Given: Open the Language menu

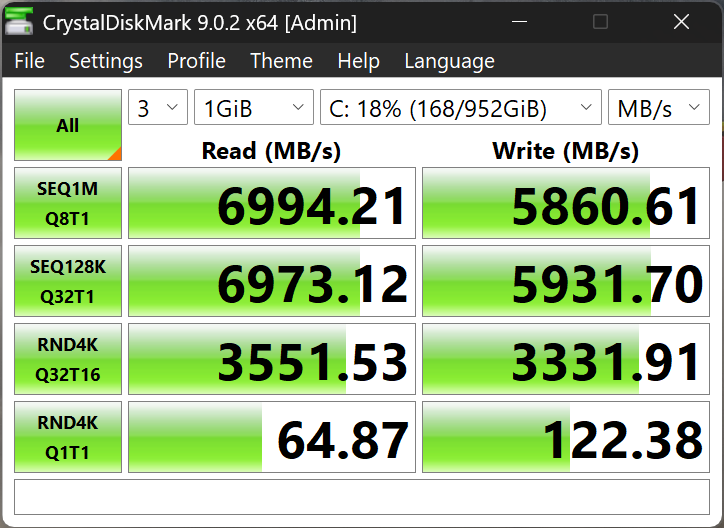Looking at the screenshot, I should pos(449,61).
